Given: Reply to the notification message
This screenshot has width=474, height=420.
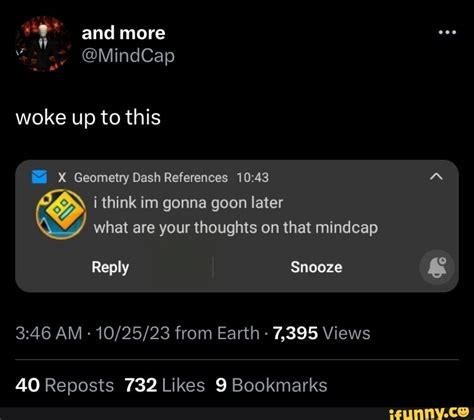Looking at the screenshot, I should (x=110, y=267).
